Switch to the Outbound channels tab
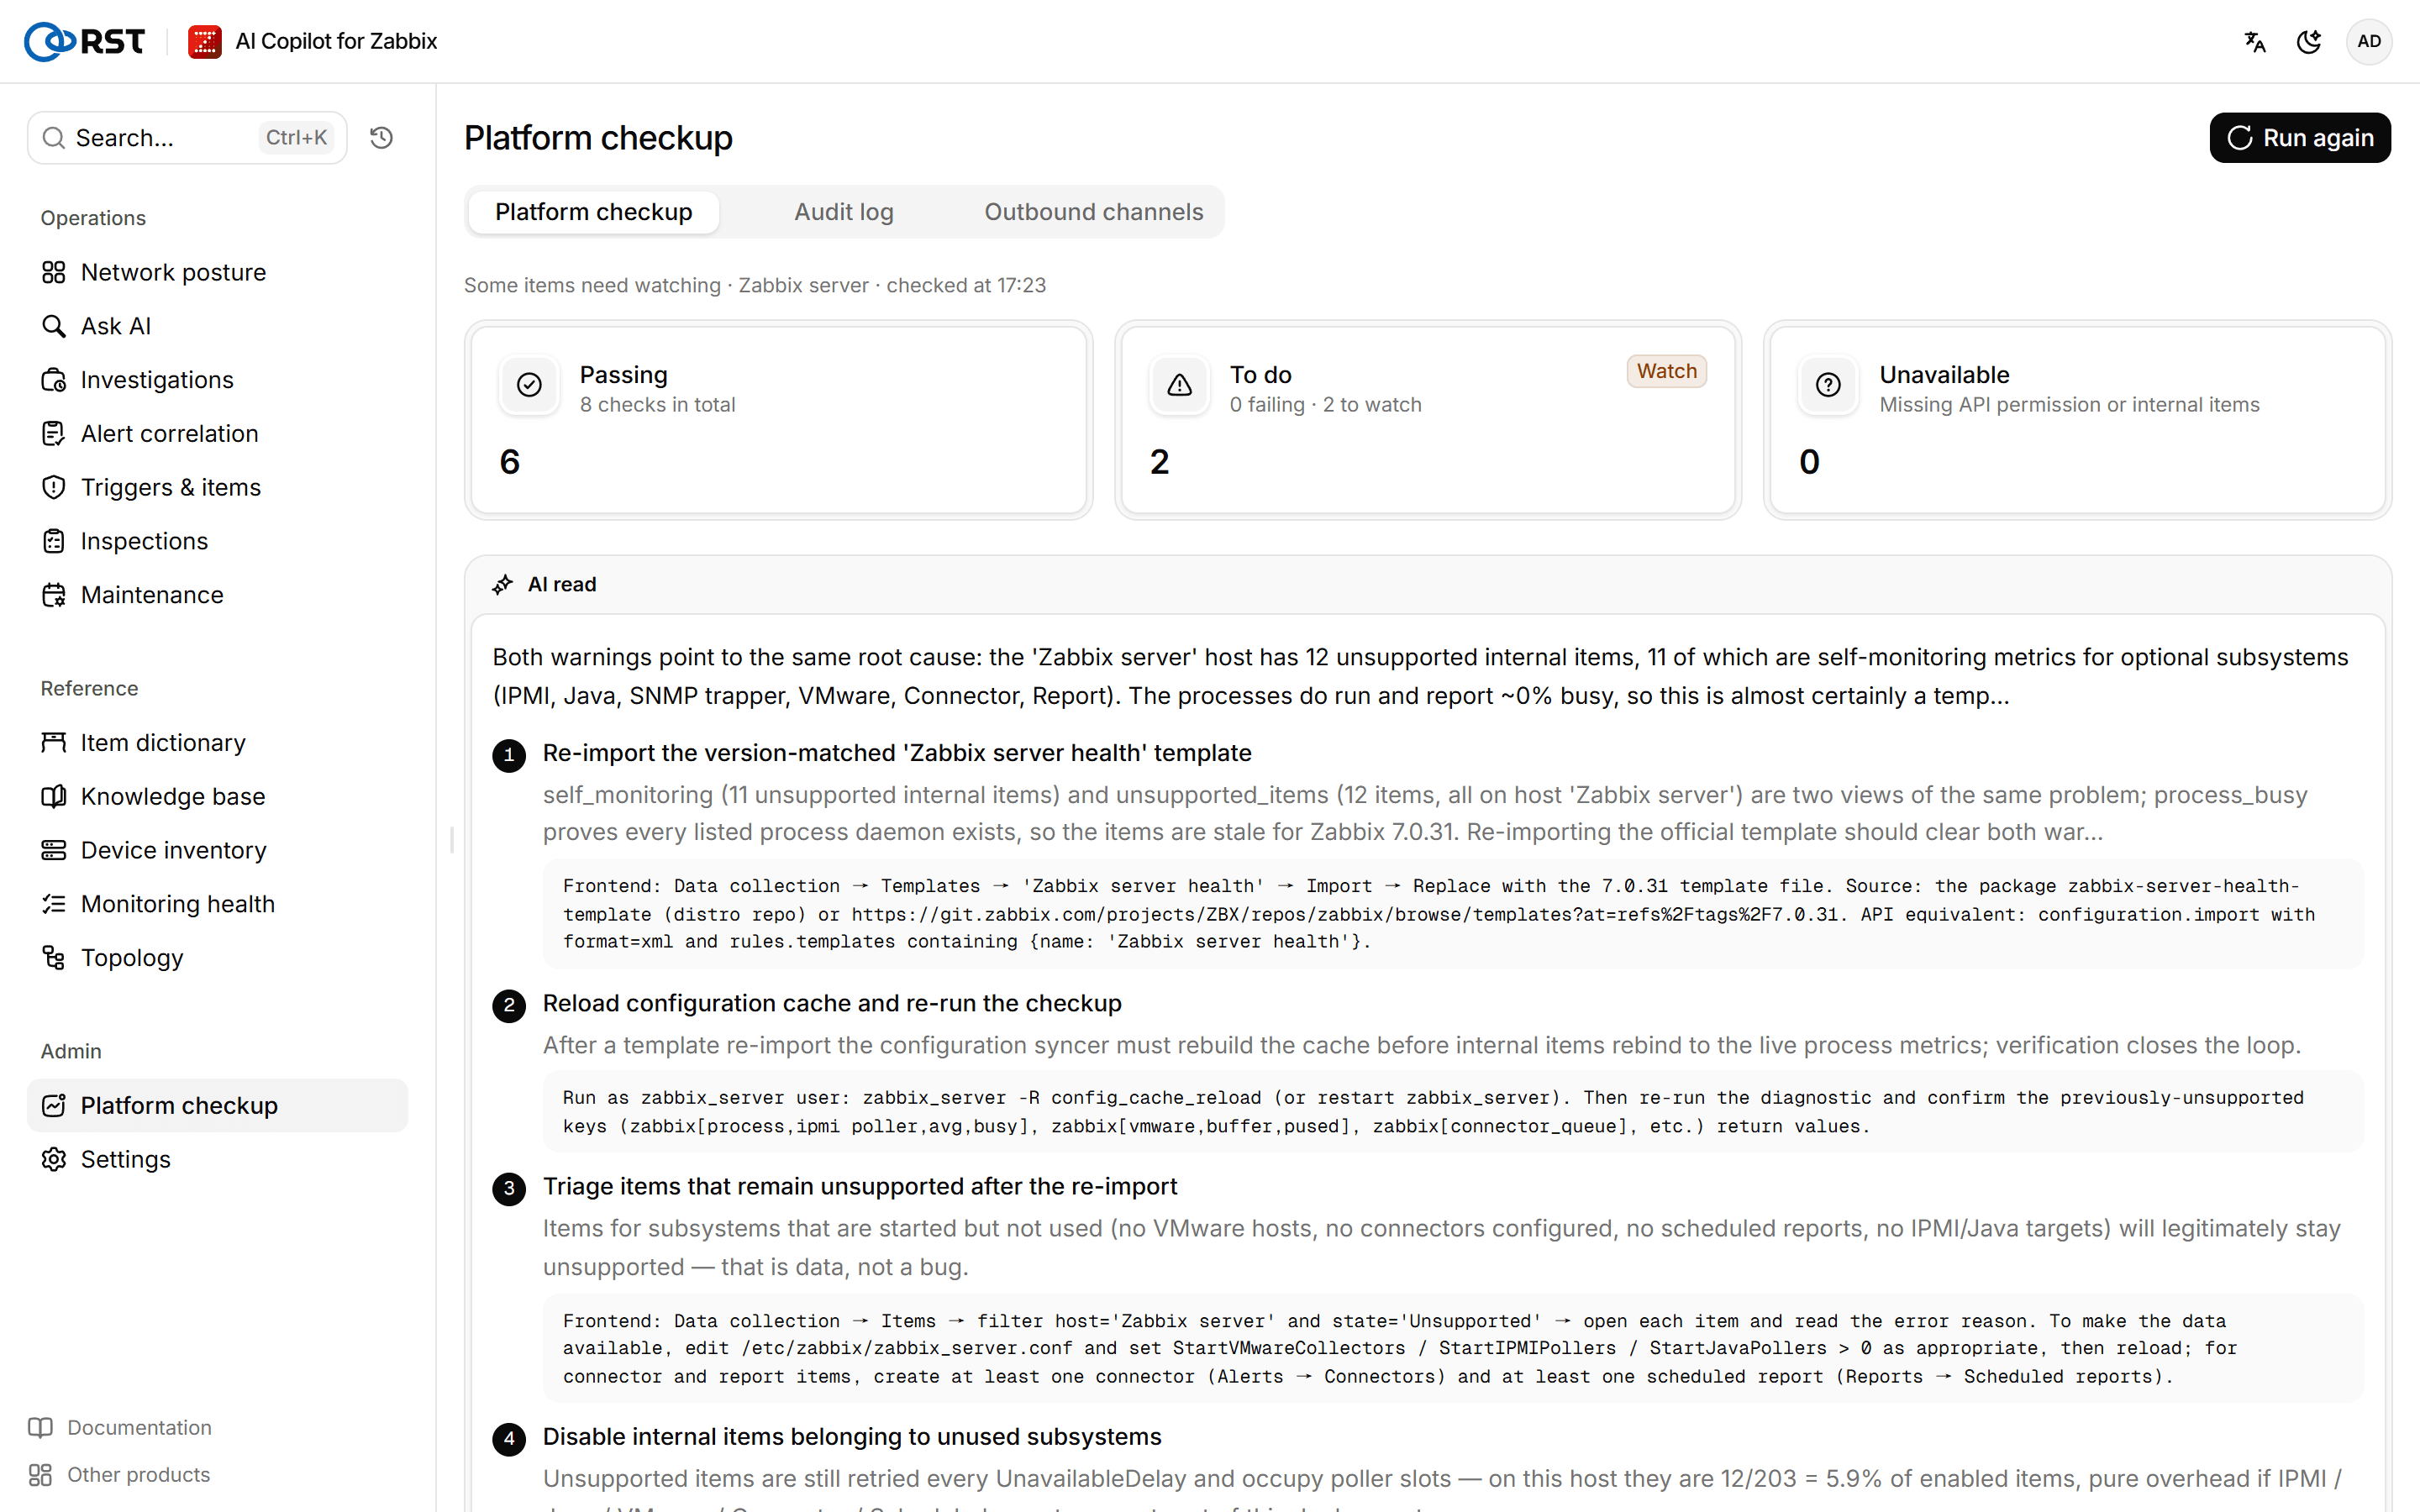Viewport: 2420px width, 1512px height. click(1093, 212)
